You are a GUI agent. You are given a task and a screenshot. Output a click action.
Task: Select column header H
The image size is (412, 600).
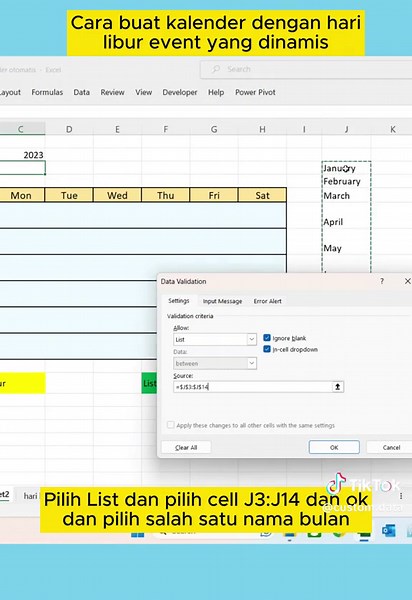click(x=262, y=129)
